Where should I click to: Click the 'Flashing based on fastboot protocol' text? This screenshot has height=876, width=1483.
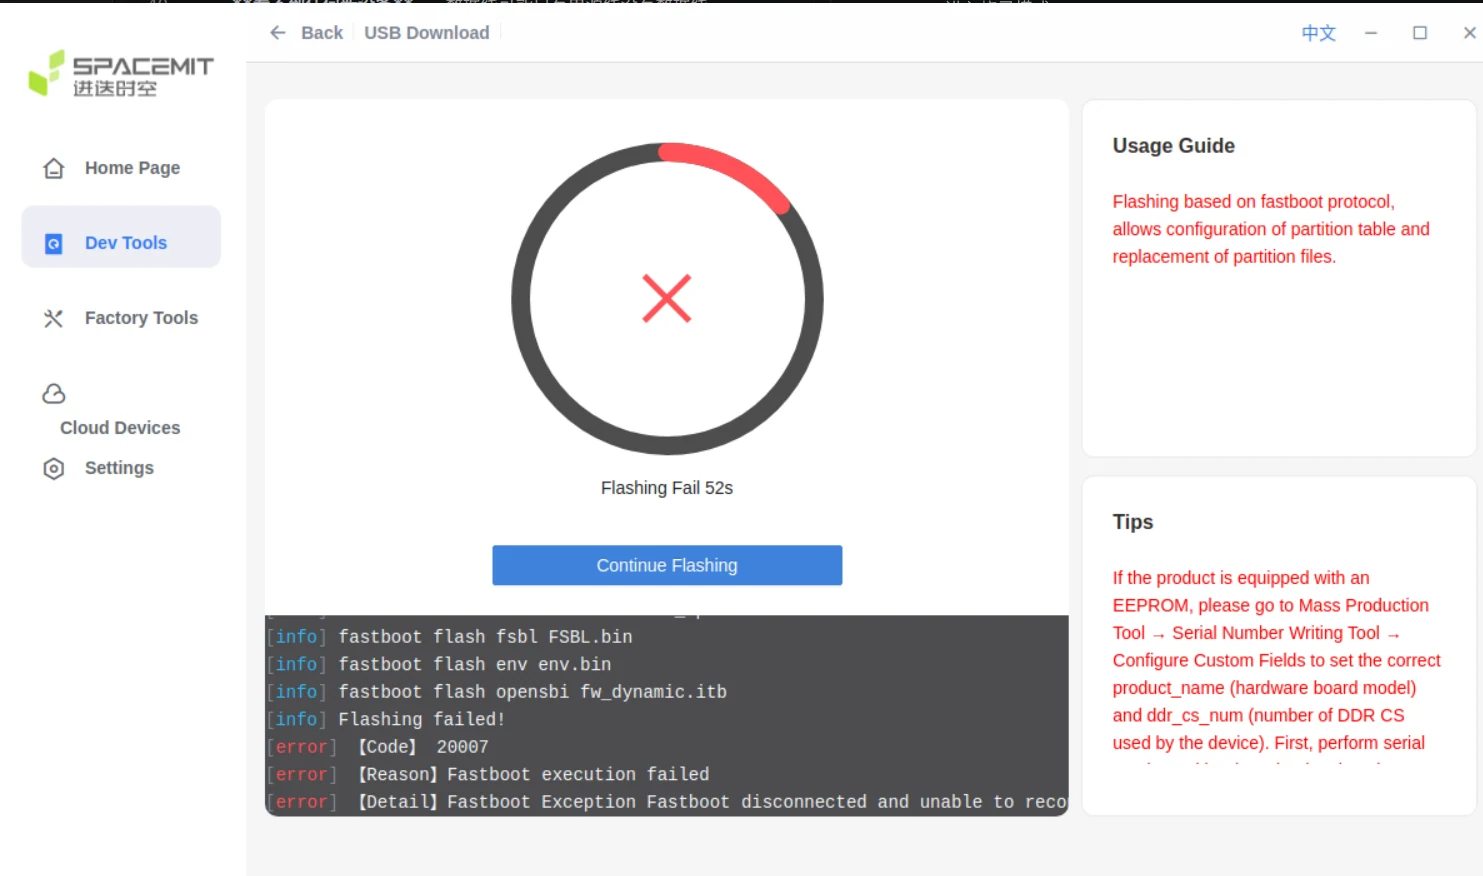pyautogui.click(x=1271, y=229)
